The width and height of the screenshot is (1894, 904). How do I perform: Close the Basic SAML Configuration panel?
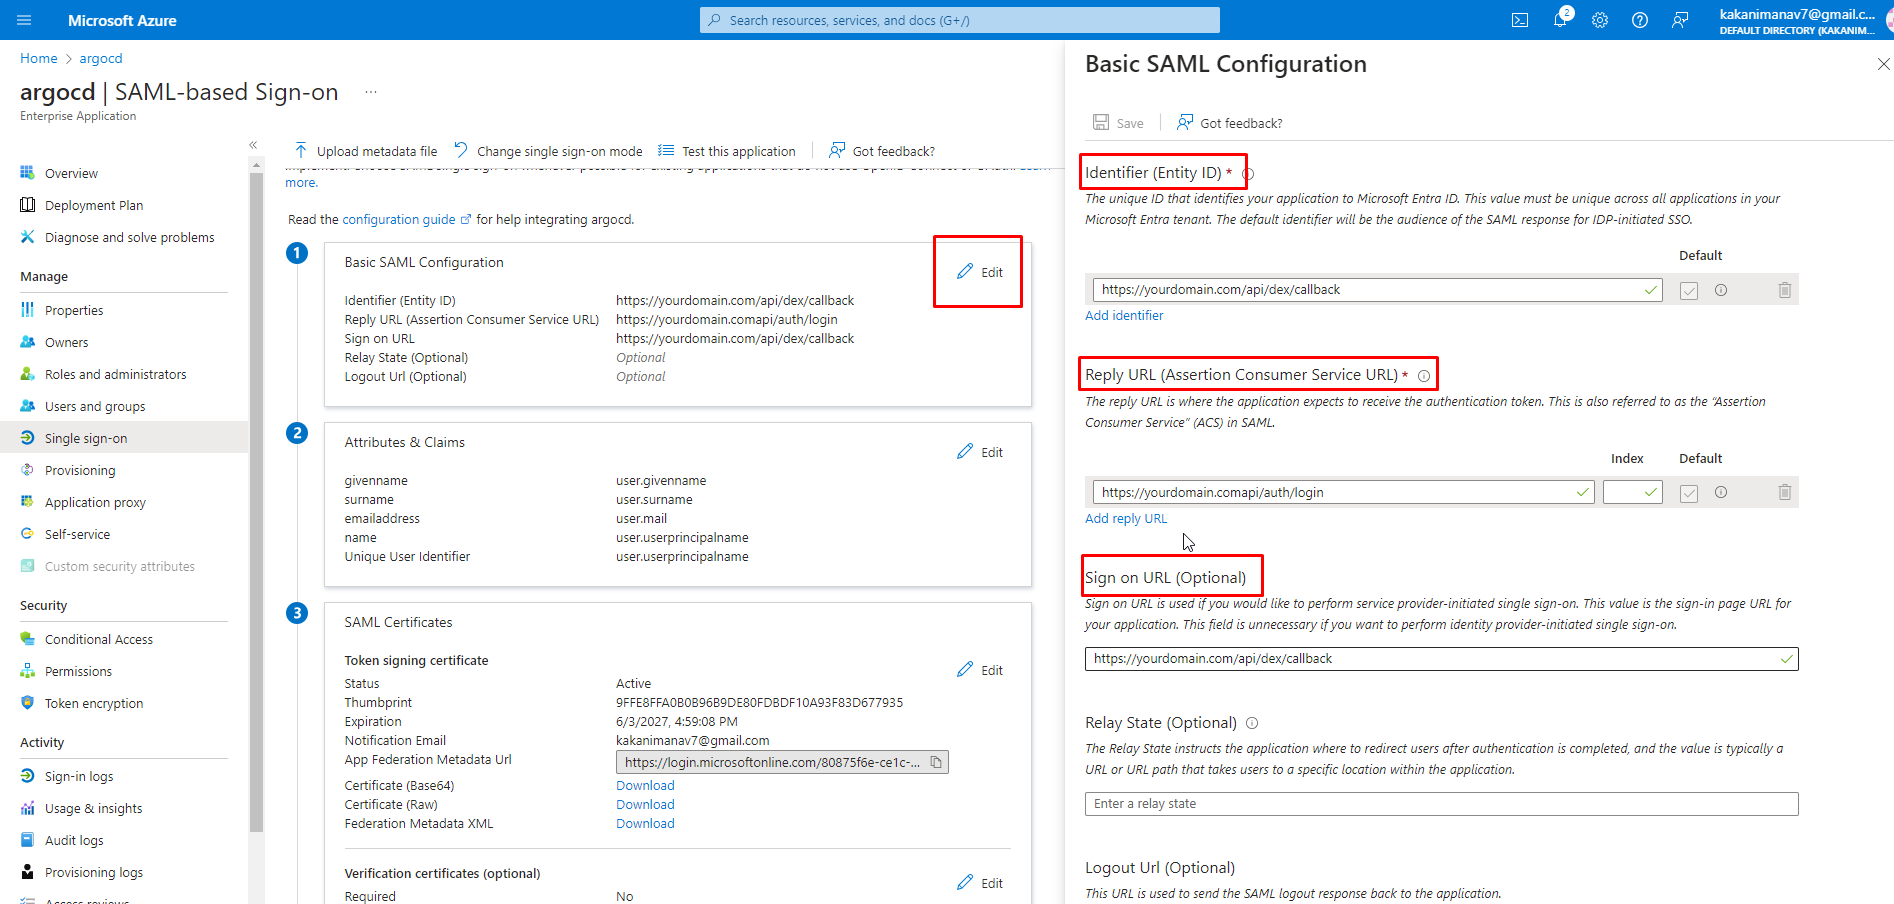1883,64
